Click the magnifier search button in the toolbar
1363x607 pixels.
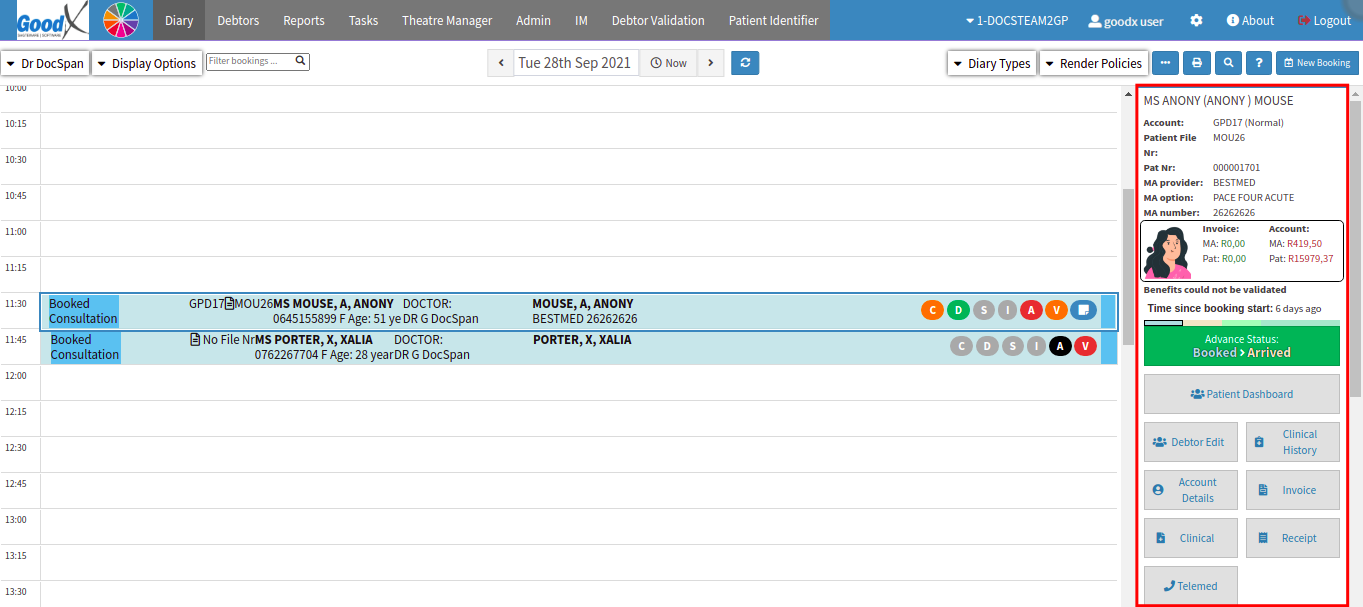tap(1228, 63)
